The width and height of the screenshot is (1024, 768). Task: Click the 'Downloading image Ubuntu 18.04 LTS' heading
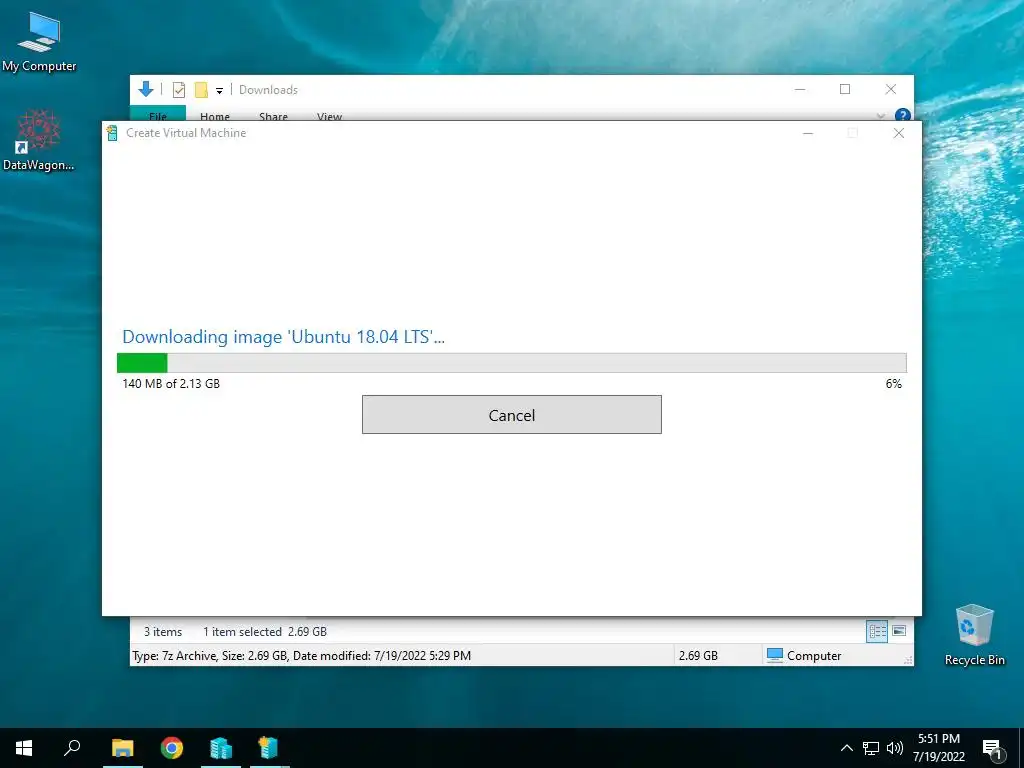point(283,337)
